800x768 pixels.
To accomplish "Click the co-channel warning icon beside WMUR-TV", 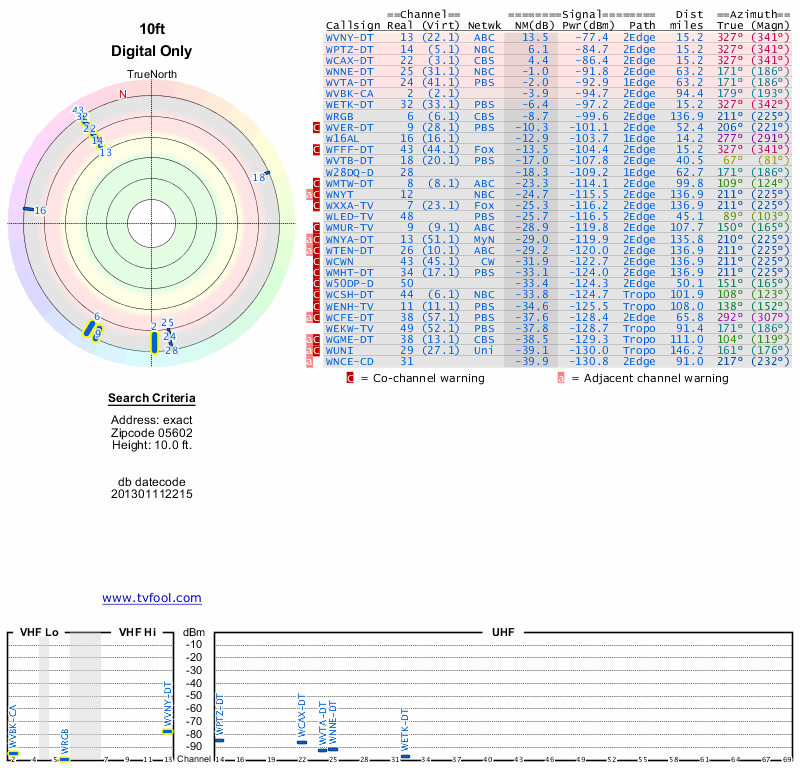I will coord(317,228).
